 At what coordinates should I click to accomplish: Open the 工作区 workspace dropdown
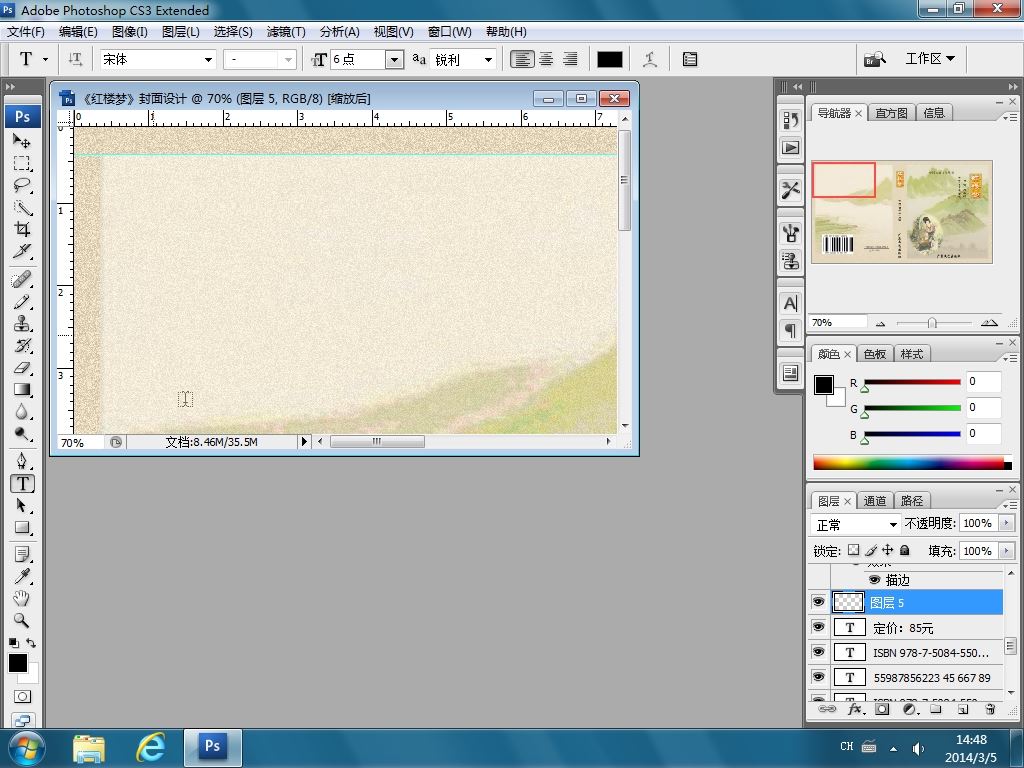click(930, 59)
